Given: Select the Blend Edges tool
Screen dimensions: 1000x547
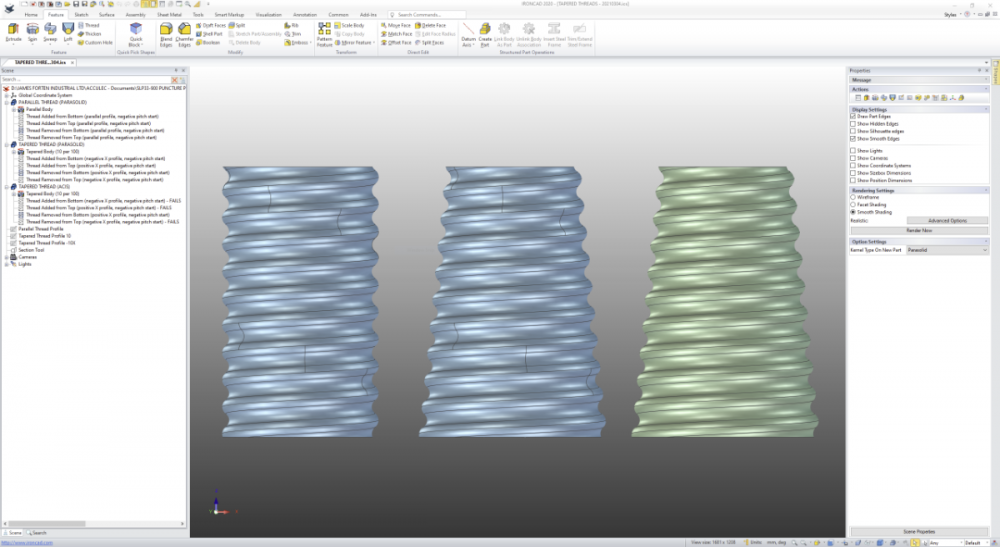Looking at the screenshot, I should click(x=166, y=34).
